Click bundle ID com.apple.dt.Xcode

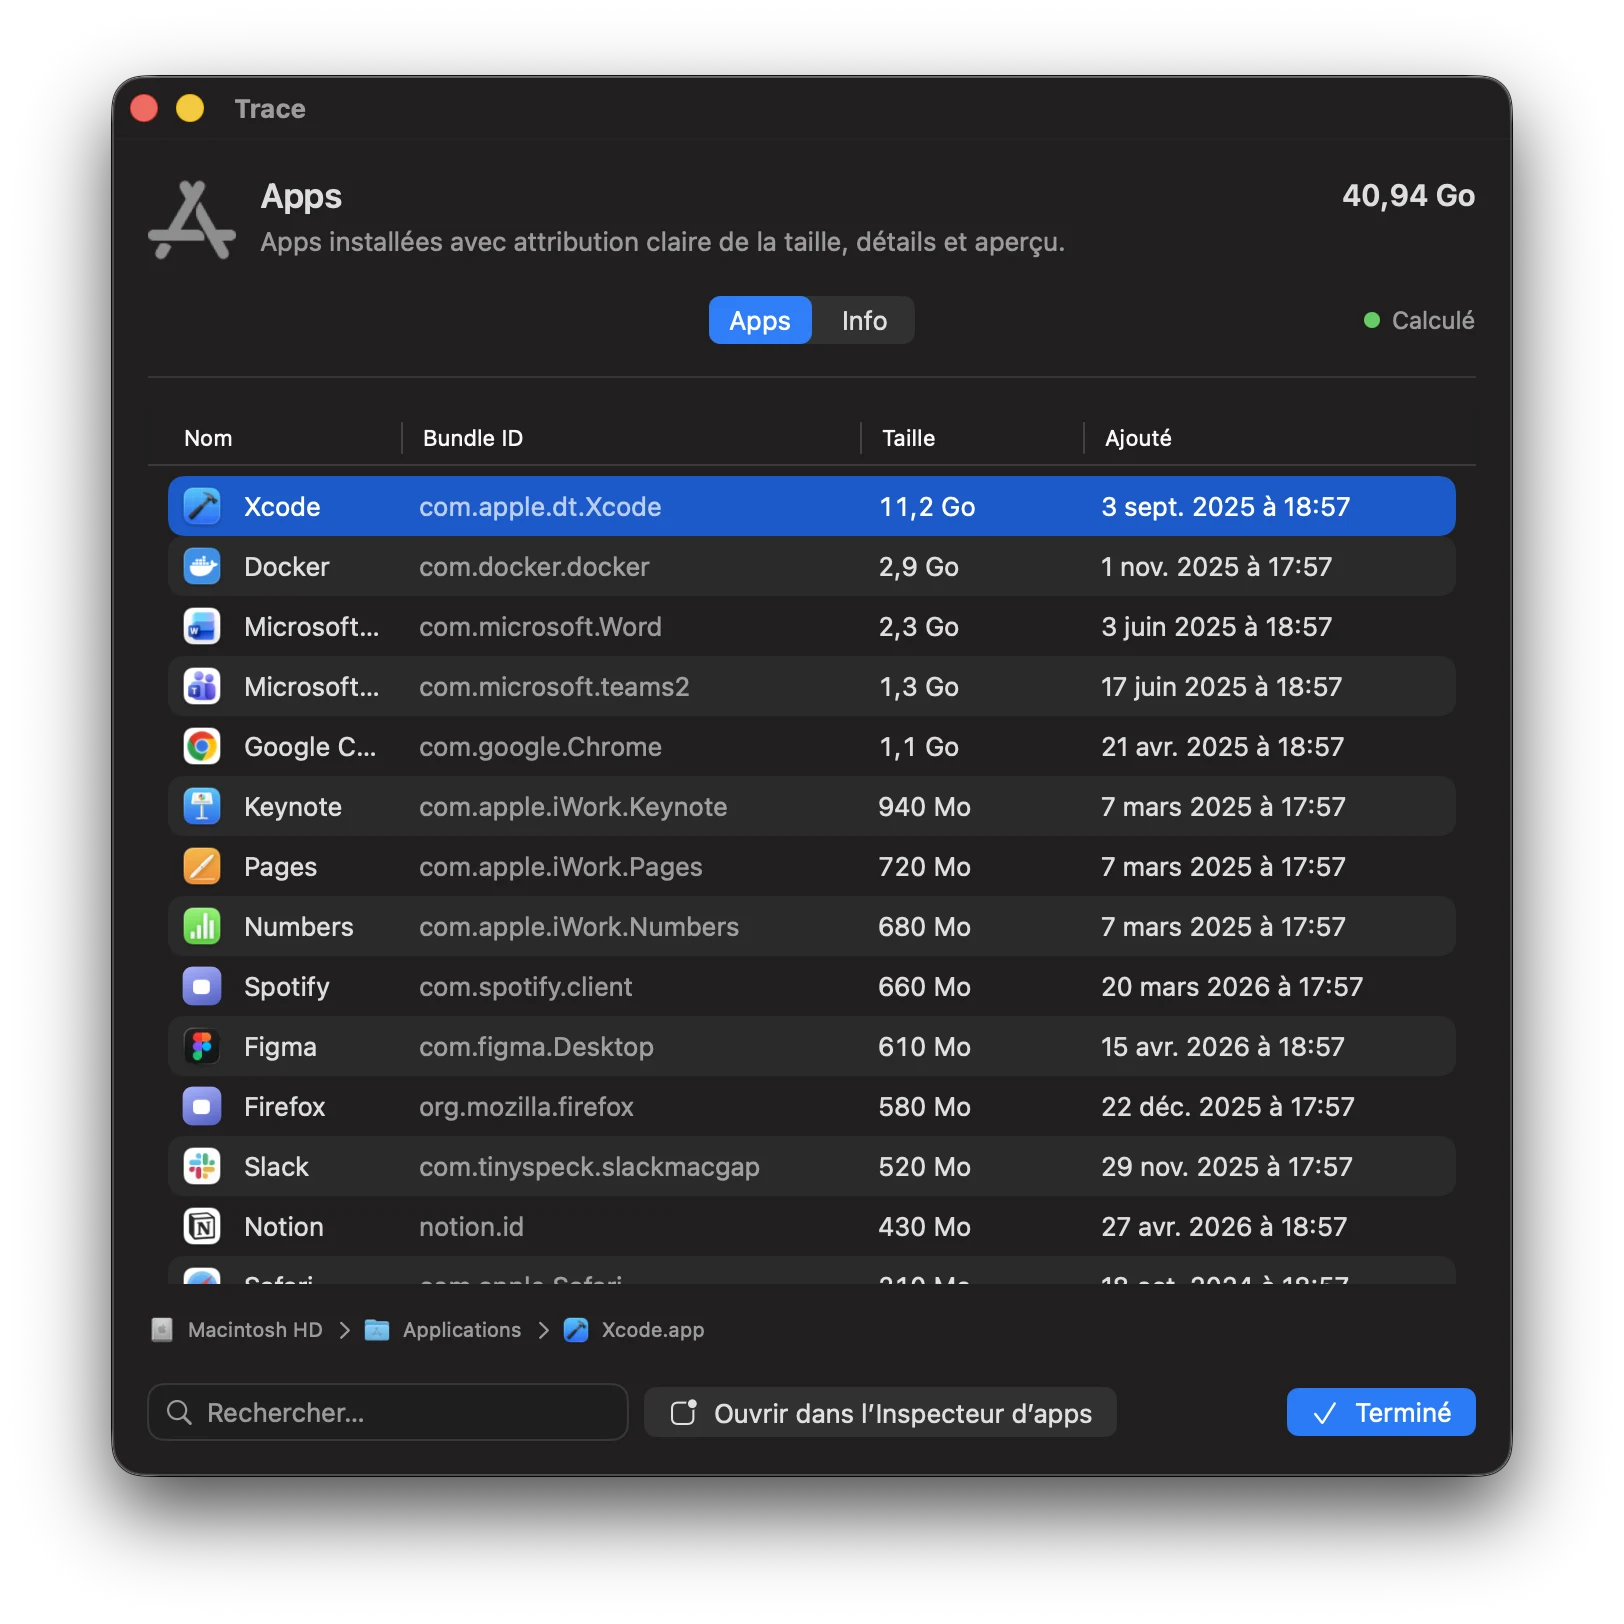[x=540, y=507]
